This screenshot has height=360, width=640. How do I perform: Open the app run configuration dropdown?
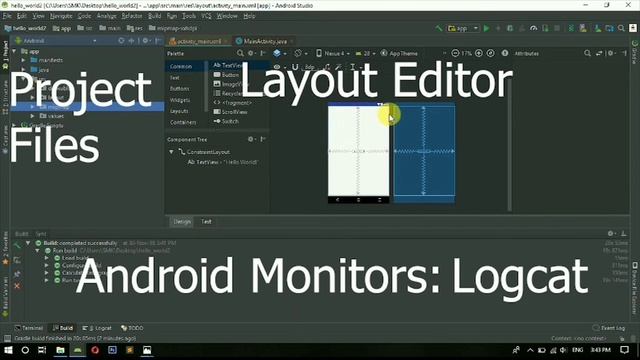463,28
